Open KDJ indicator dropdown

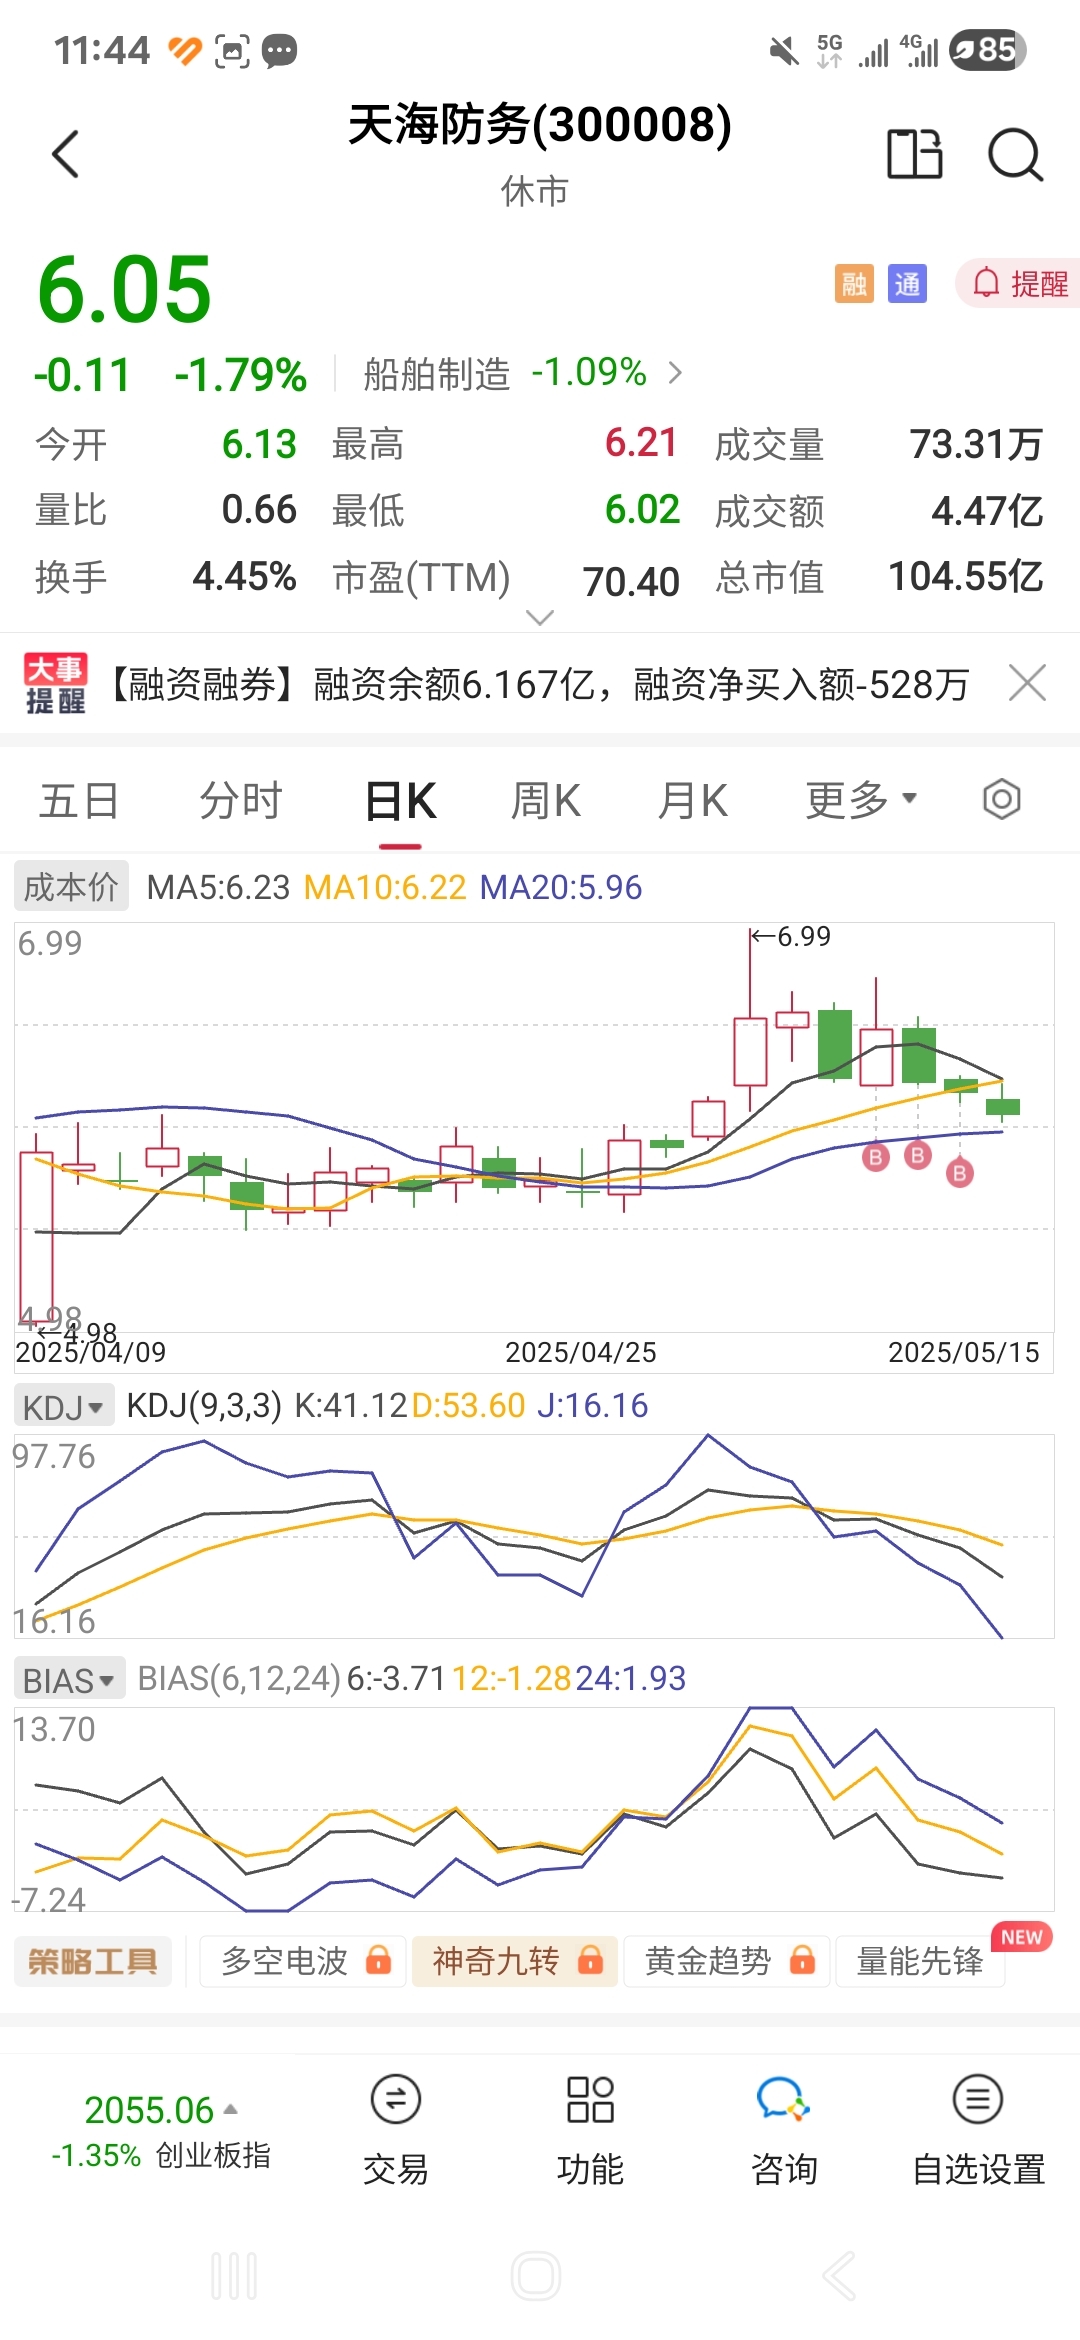[x=64, y=1407]
